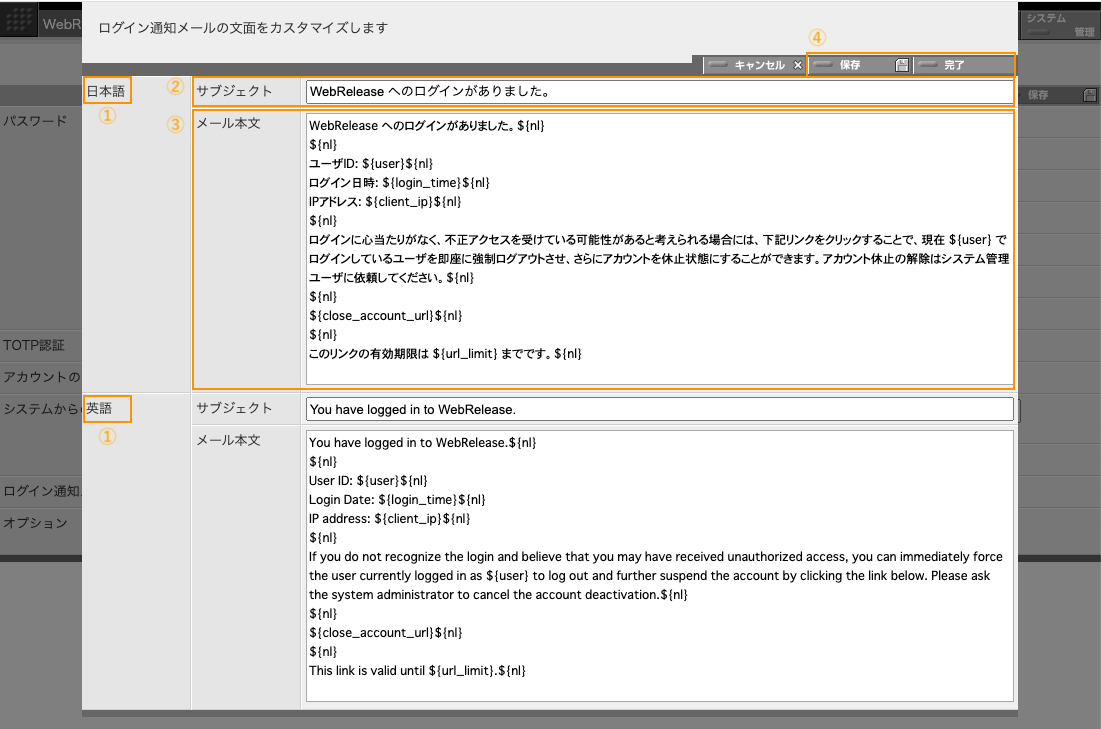The image size is (1101, 729).
Task: Select TOTP認証 in the background list
Action: [34, 345]
